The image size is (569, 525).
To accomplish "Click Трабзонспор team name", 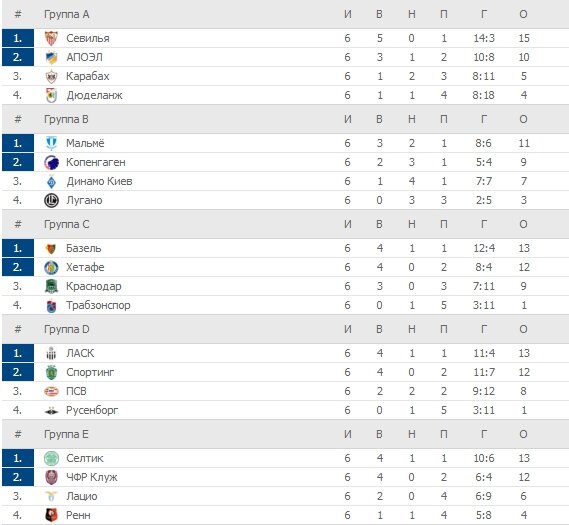I will click(x=98, y=305).
